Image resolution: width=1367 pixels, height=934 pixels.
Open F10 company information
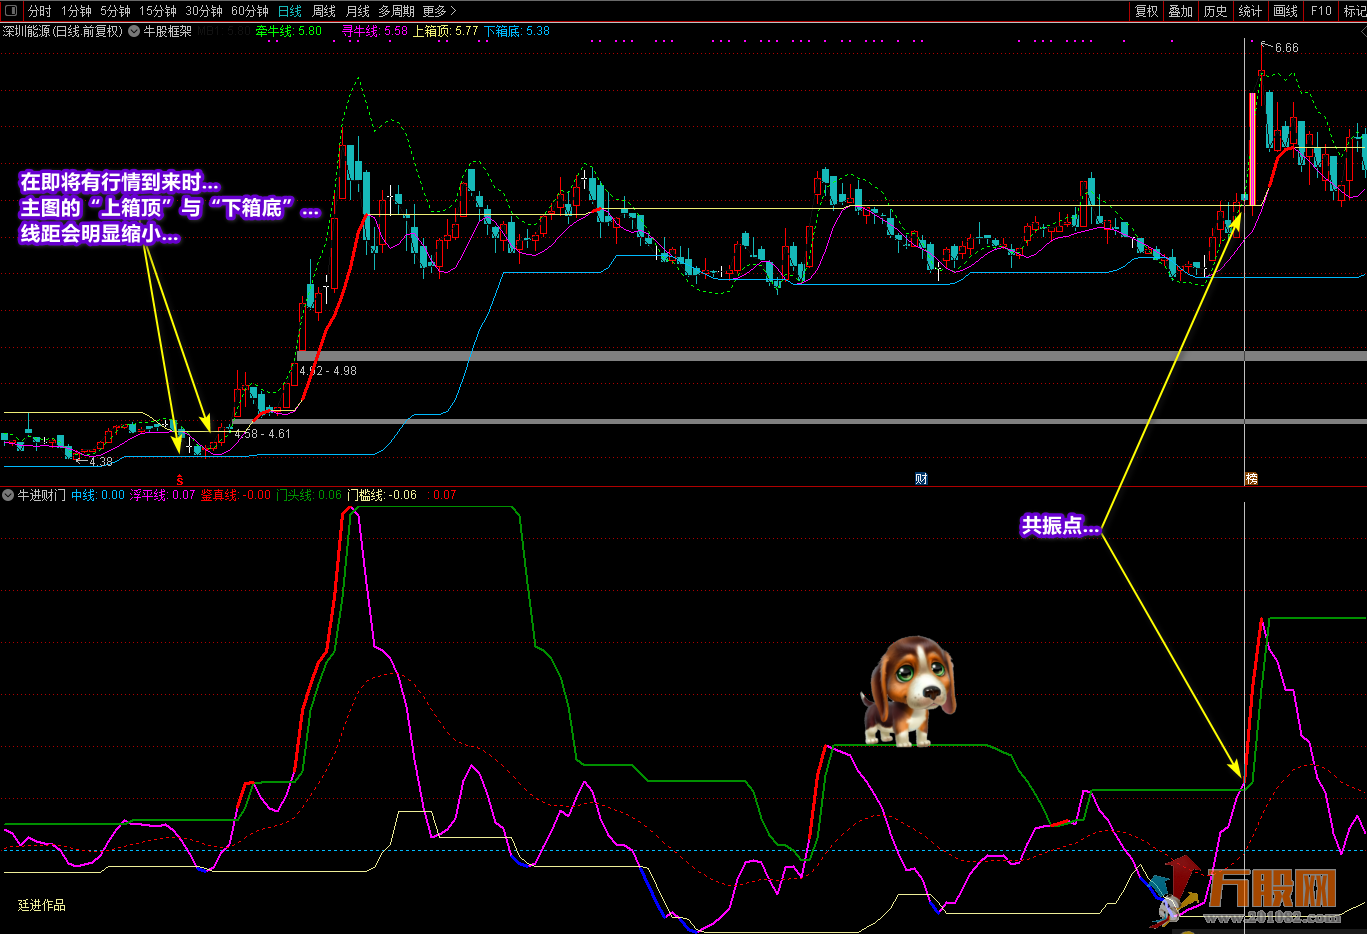point(1321,11)
